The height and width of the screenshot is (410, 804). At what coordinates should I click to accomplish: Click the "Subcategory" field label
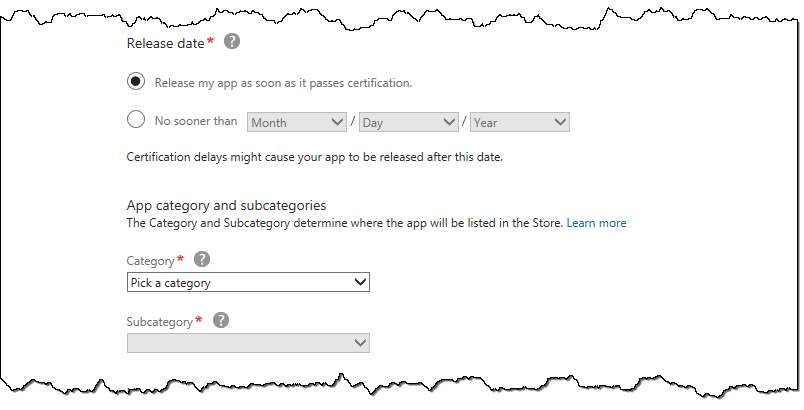click(x=160, y=322)
